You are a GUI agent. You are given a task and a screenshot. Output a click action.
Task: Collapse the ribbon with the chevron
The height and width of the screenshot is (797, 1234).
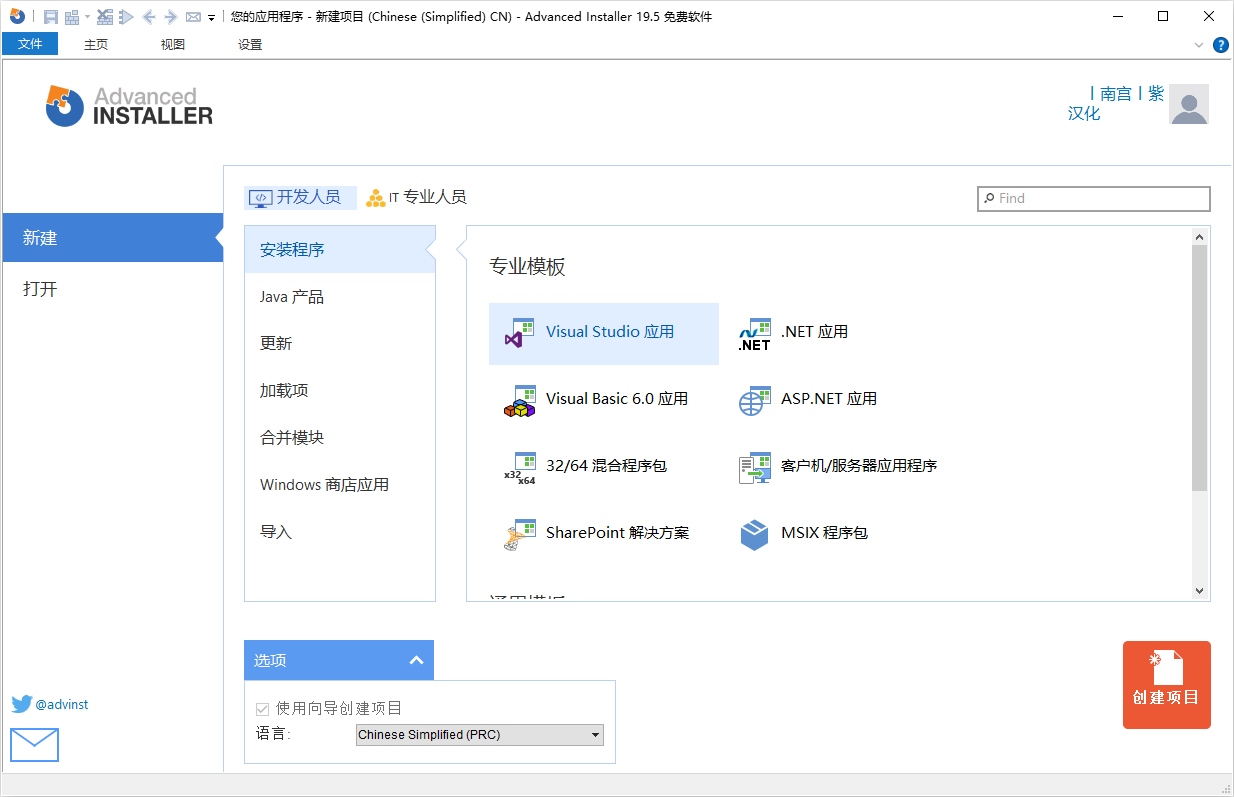1199,45
